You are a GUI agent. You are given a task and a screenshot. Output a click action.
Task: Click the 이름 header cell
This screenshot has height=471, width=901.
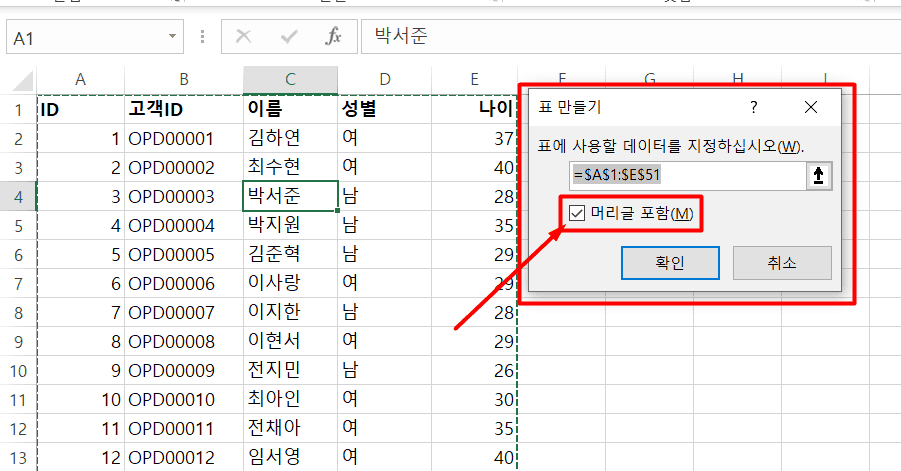pos(290,109)
